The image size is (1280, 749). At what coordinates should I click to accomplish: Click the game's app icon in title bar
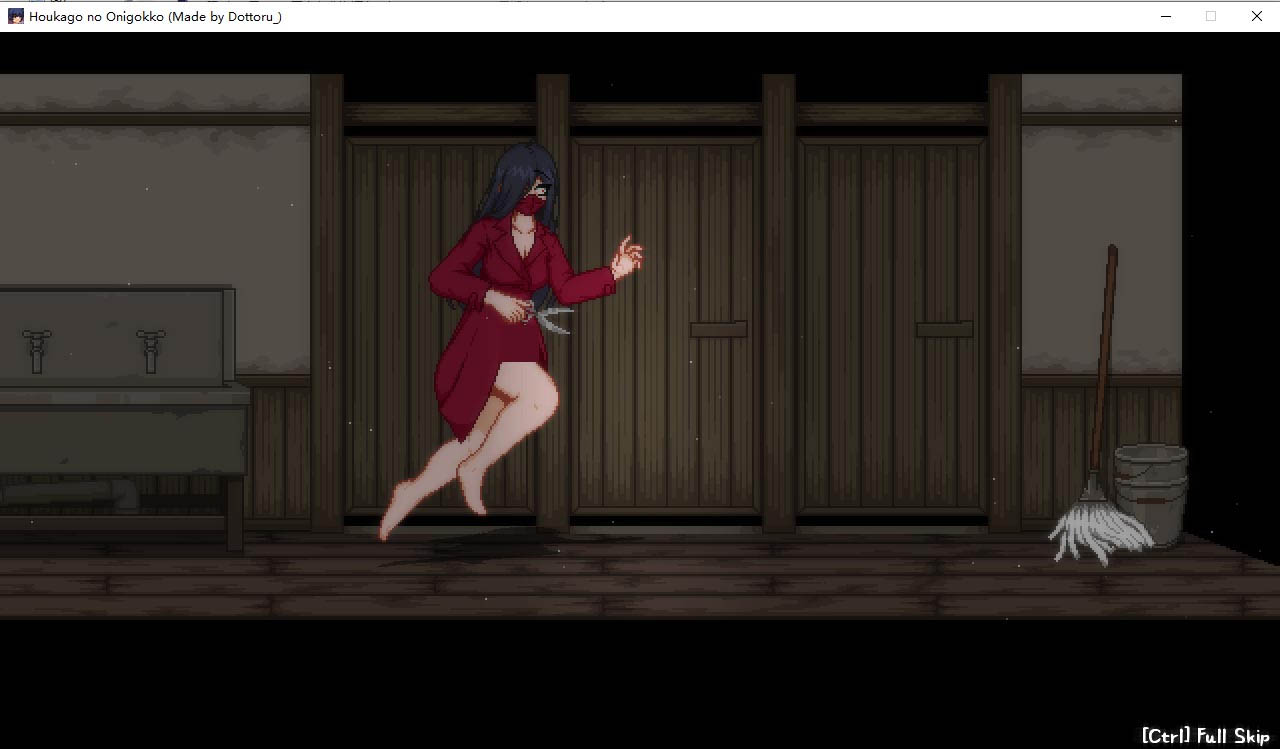15,16
